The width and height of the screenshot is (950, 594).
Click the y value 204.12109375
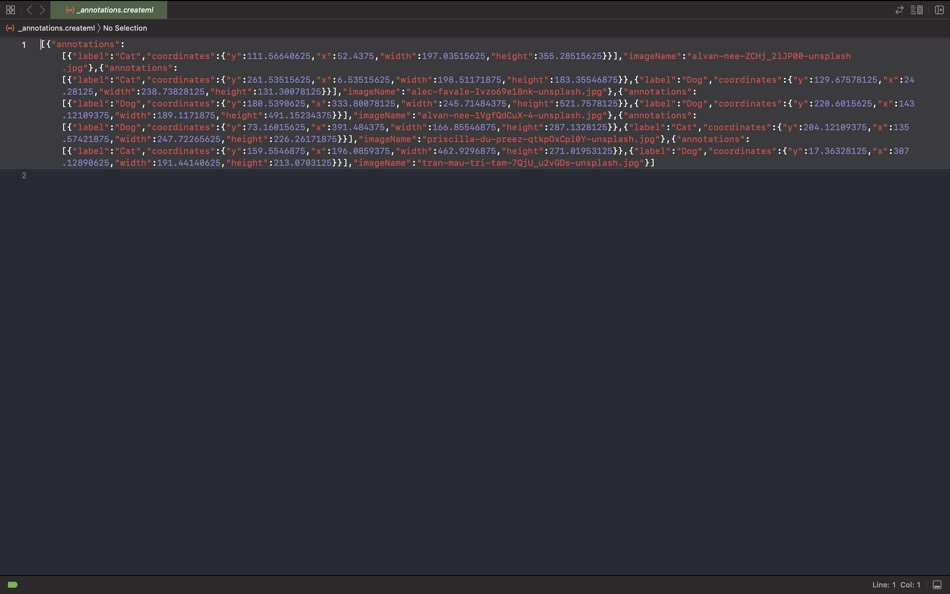pos(835,128)
